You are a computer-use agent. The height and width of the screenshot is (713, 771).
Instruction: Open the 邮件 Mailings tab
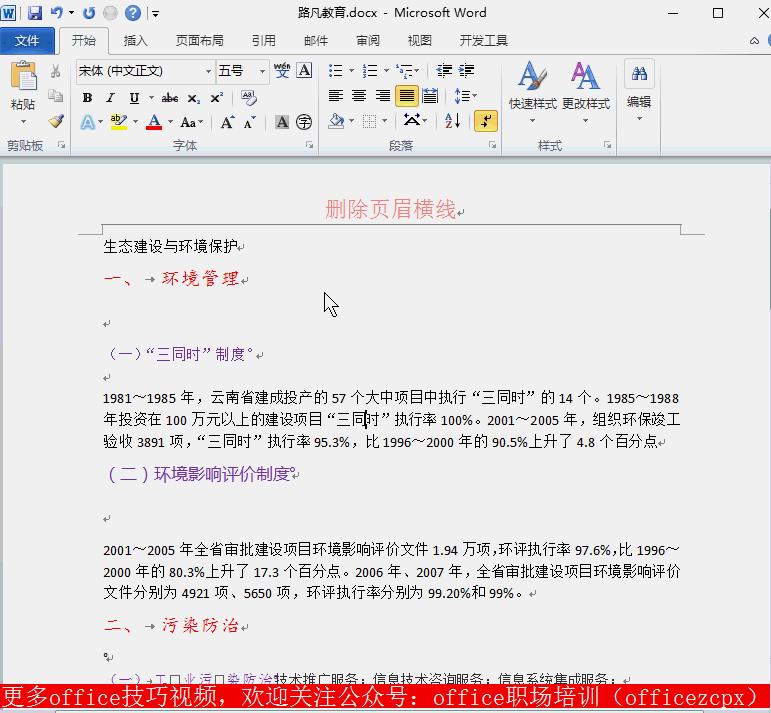point(316,40)
